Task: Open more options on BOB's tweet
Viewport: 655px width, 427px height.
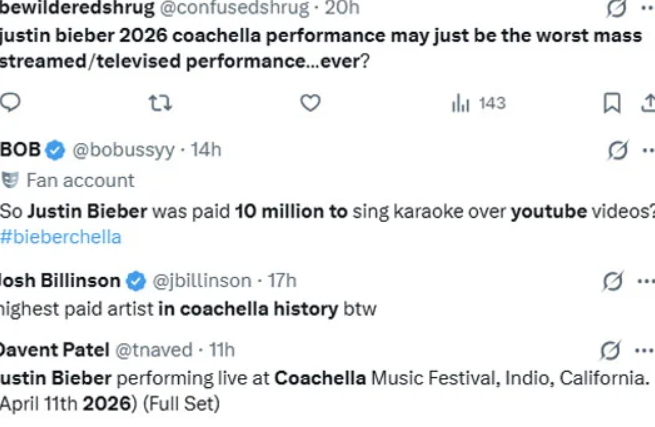Action: tap(647, 150)
